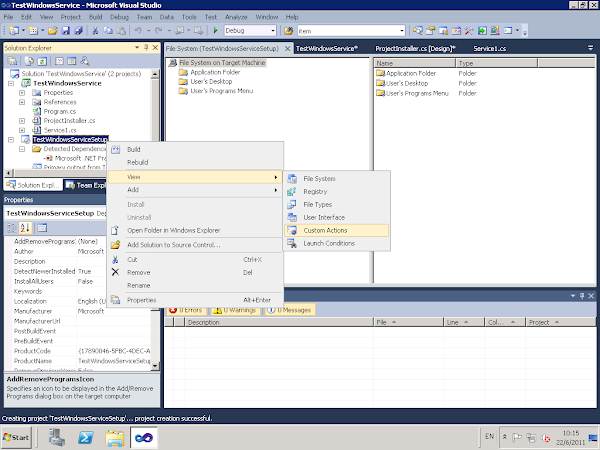Switch to the TestWindowsService* tab
The image size is (600, 450).
coord(326,49)
